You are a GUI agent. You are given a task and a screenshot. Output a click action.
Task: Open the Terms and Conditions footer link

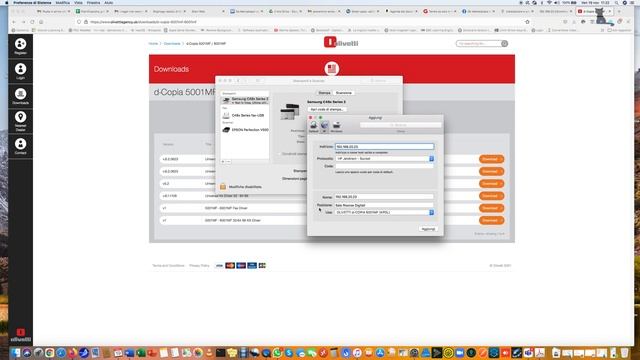168,266
